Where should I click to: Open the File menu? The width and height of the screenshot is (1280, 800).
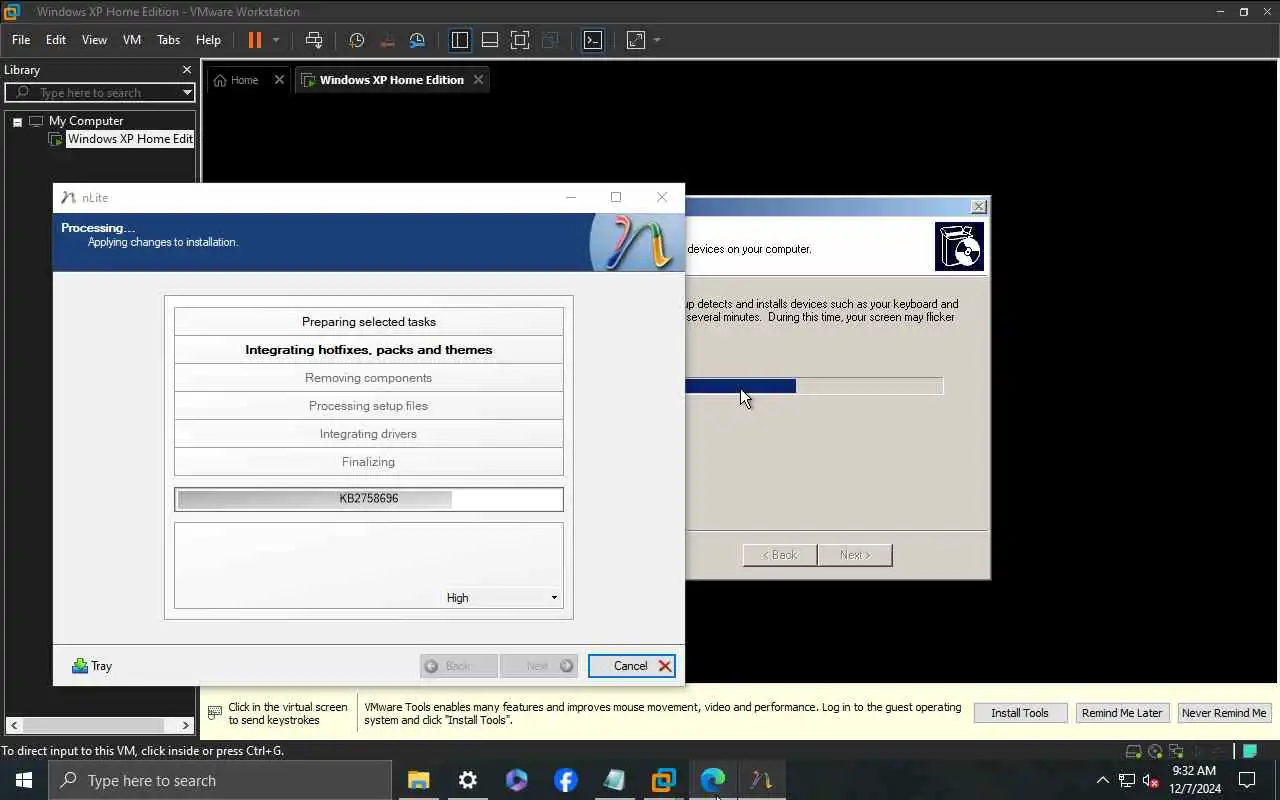tap(21, 40)
